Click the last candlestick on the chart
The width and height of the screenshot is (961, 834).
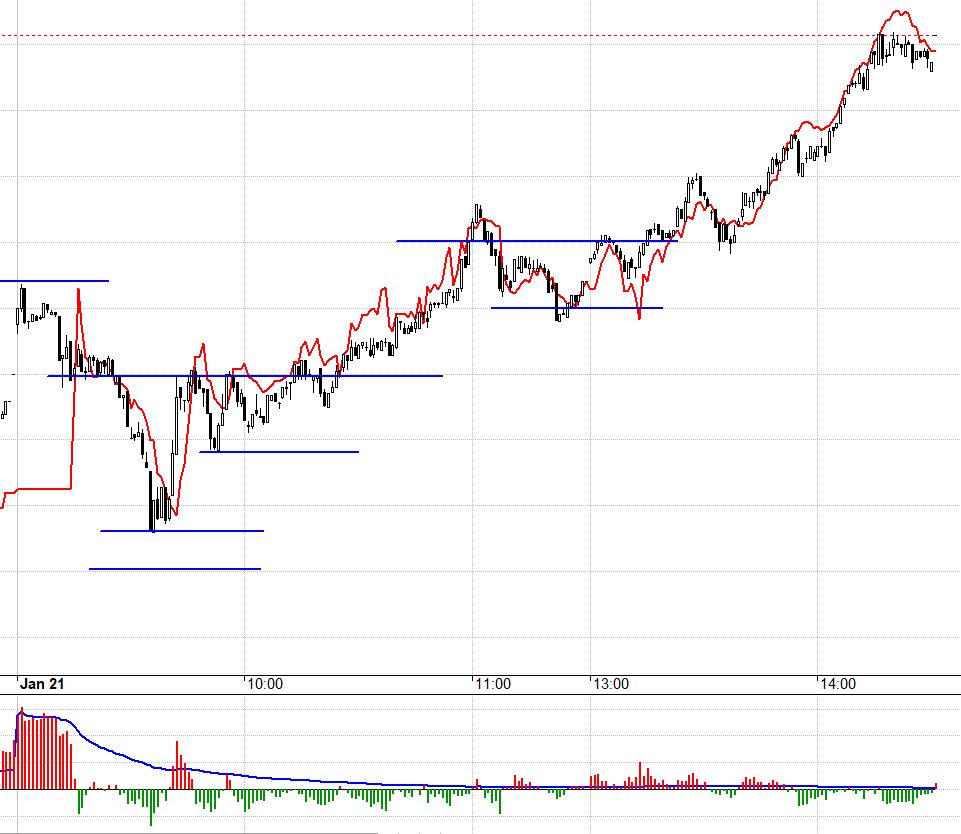(932, 67)
